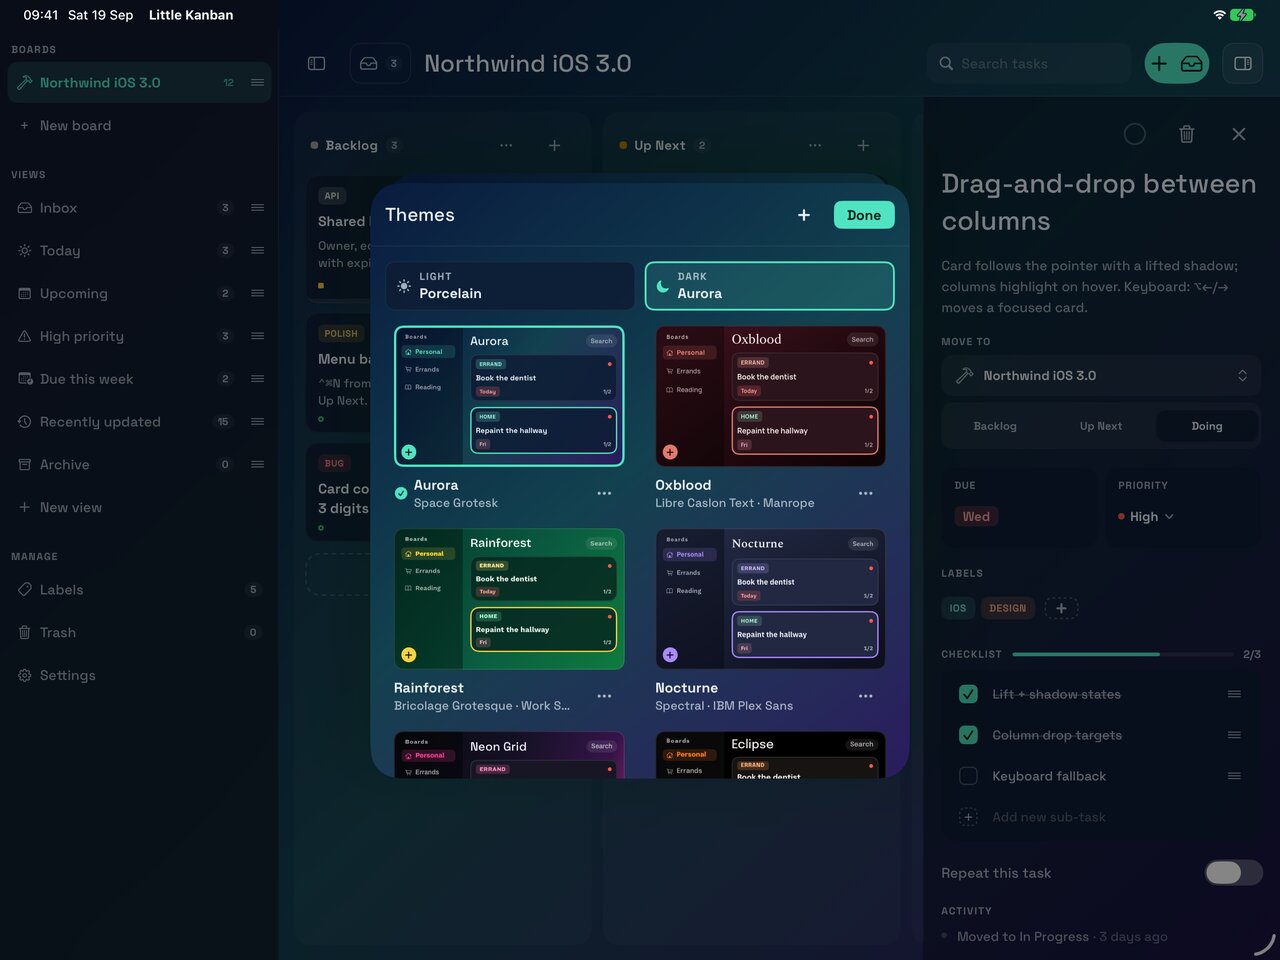
Task: Select the Doing column tab
Action: point(1207,426)
